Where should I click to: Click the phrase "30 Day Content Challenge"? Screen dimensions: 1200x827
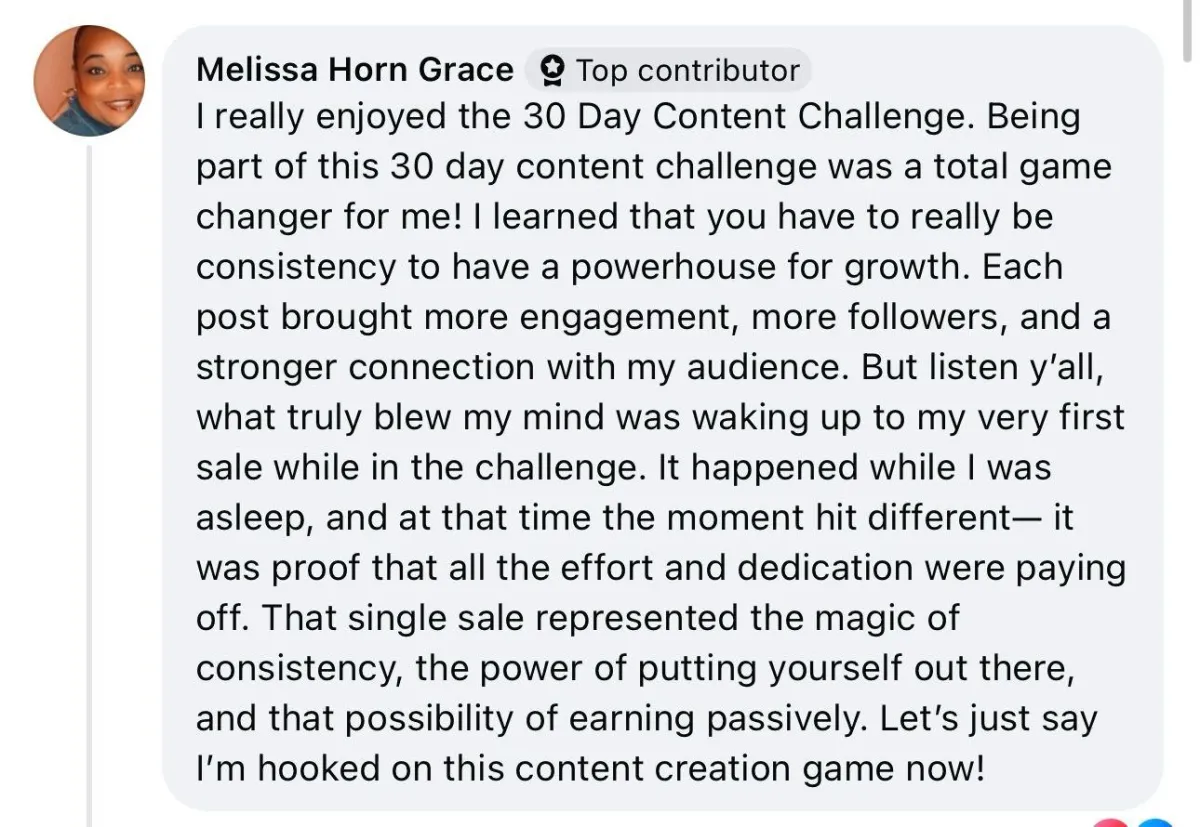[749, 118]
